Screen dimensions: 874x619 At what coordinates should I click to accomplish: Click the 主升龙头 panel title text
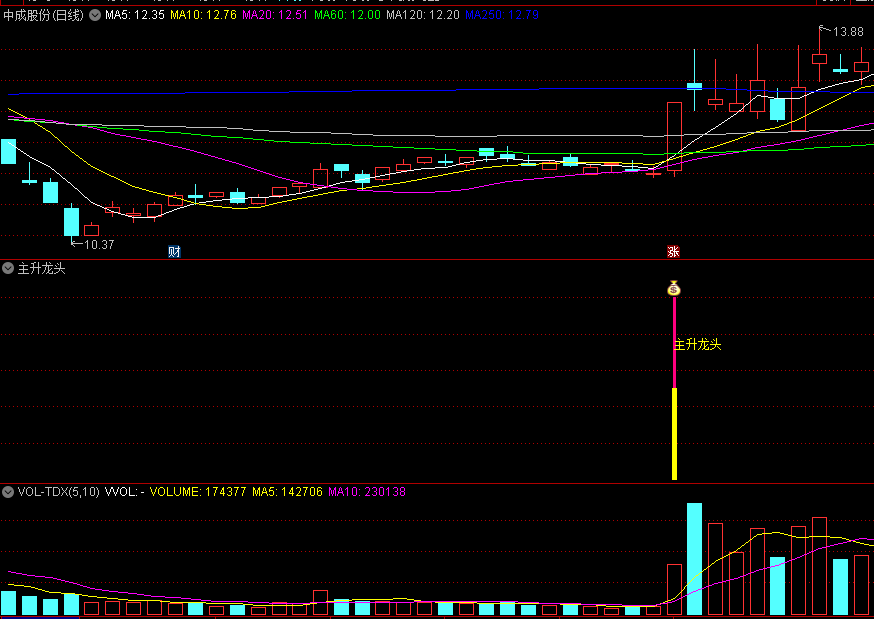(x=42, y=269)
